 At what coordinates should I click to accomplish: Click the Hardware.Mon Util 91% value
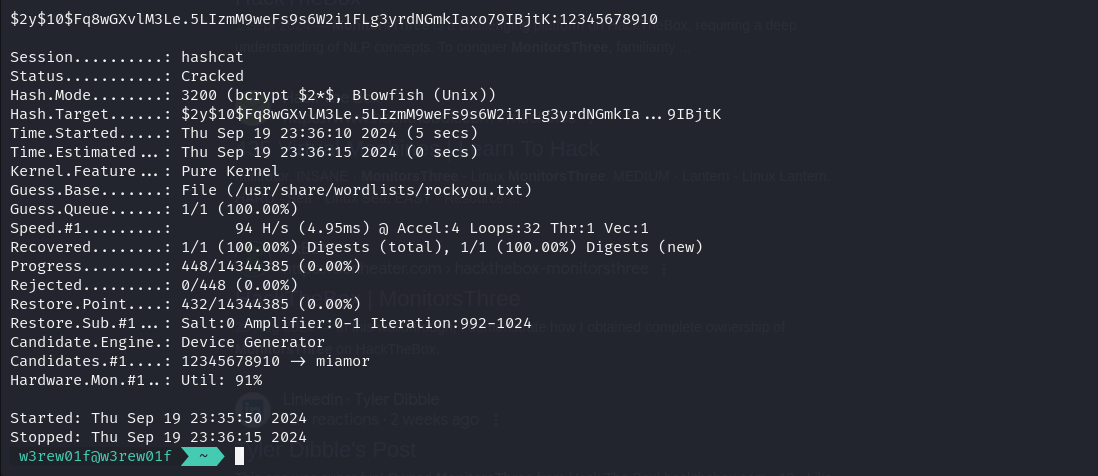pos(221,380)
